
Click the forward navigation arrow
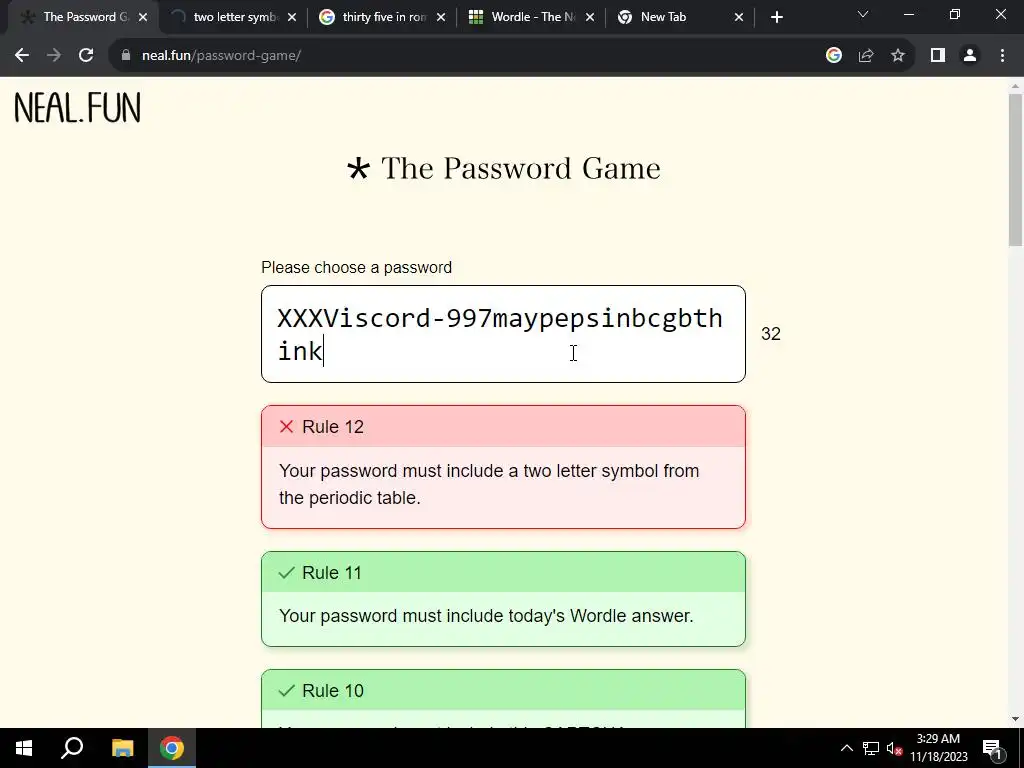pyautogui.click(x=54, y=56)
